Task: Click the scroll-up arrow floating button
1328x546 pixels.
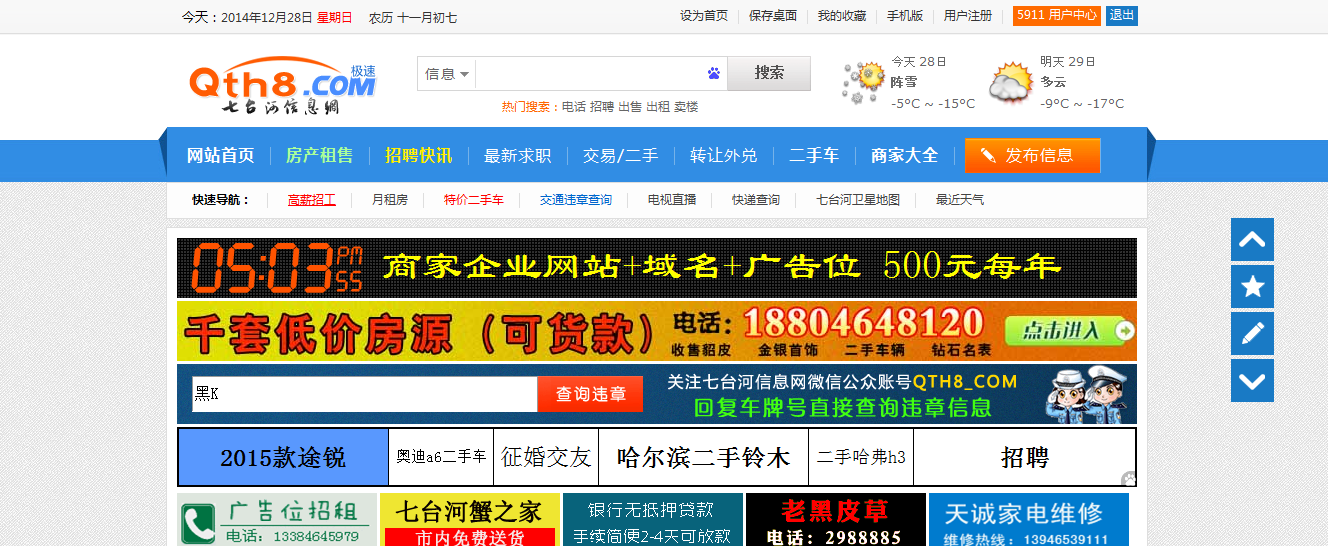Action: (x=1252, y=240)
